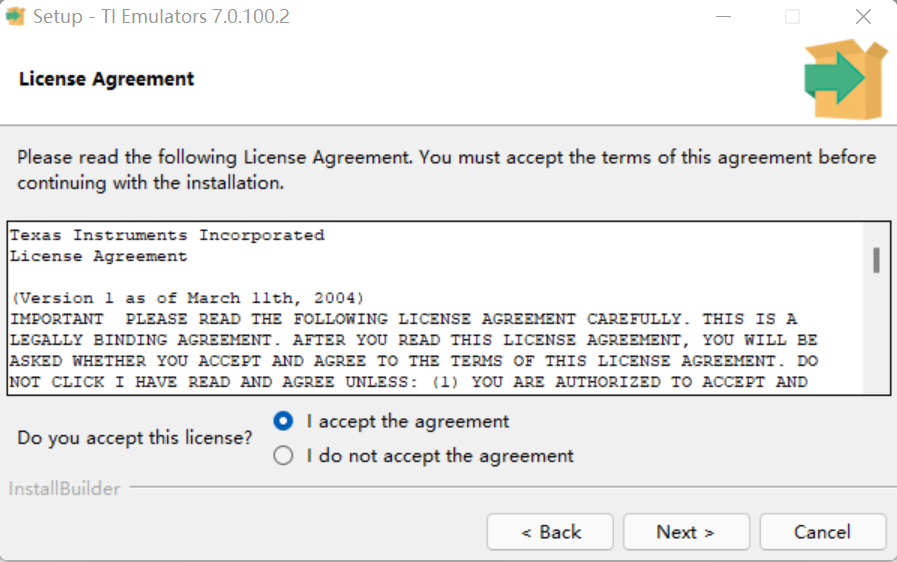Click the disabled maximize button
897x562 pixels.
point(792,17)
